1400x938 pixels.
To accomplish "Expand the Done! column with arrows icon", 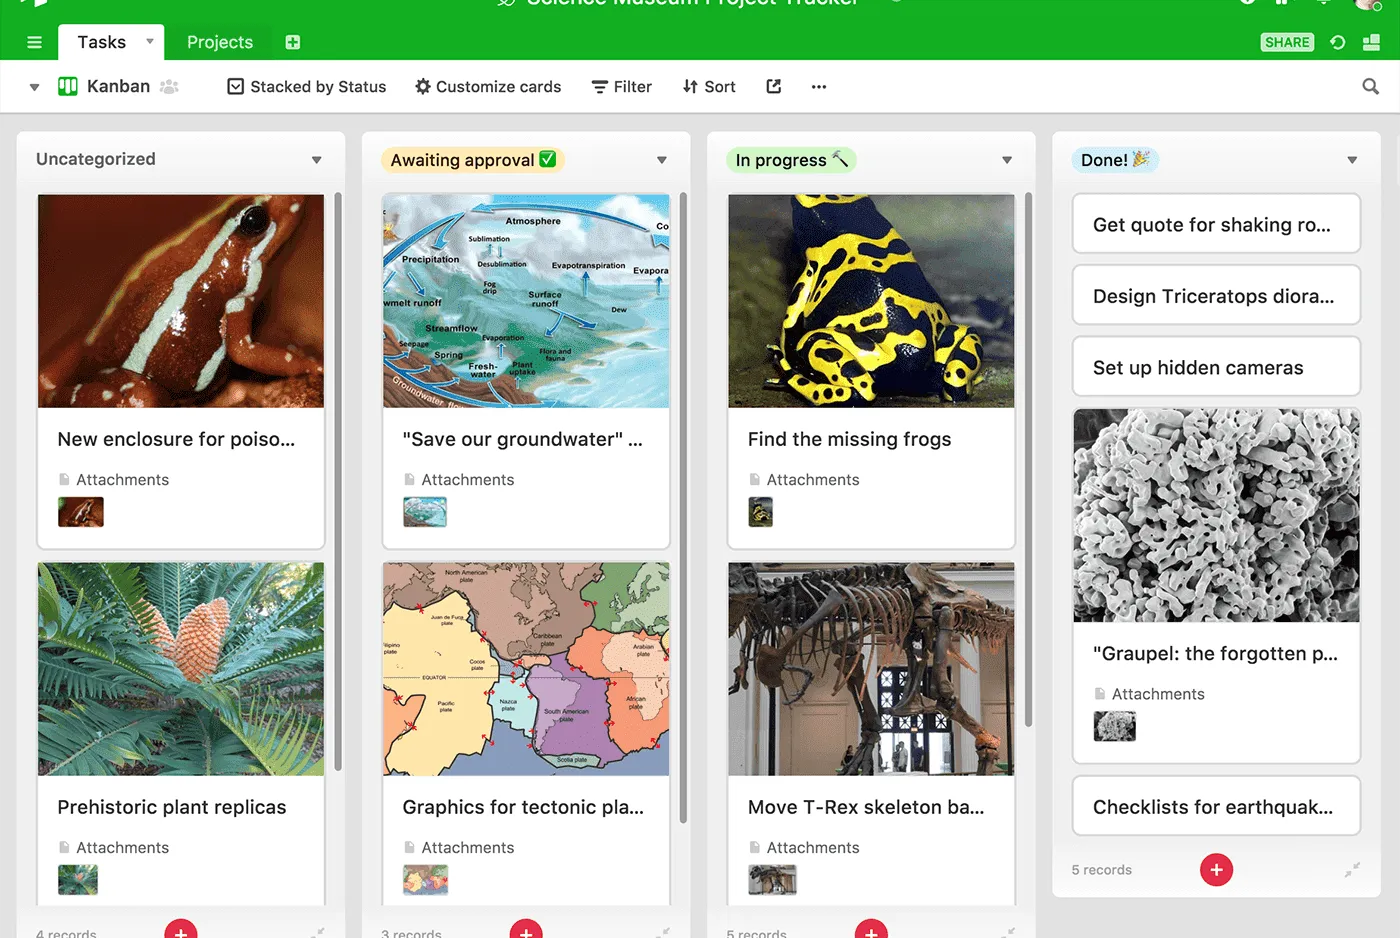I will [1352, 870].
